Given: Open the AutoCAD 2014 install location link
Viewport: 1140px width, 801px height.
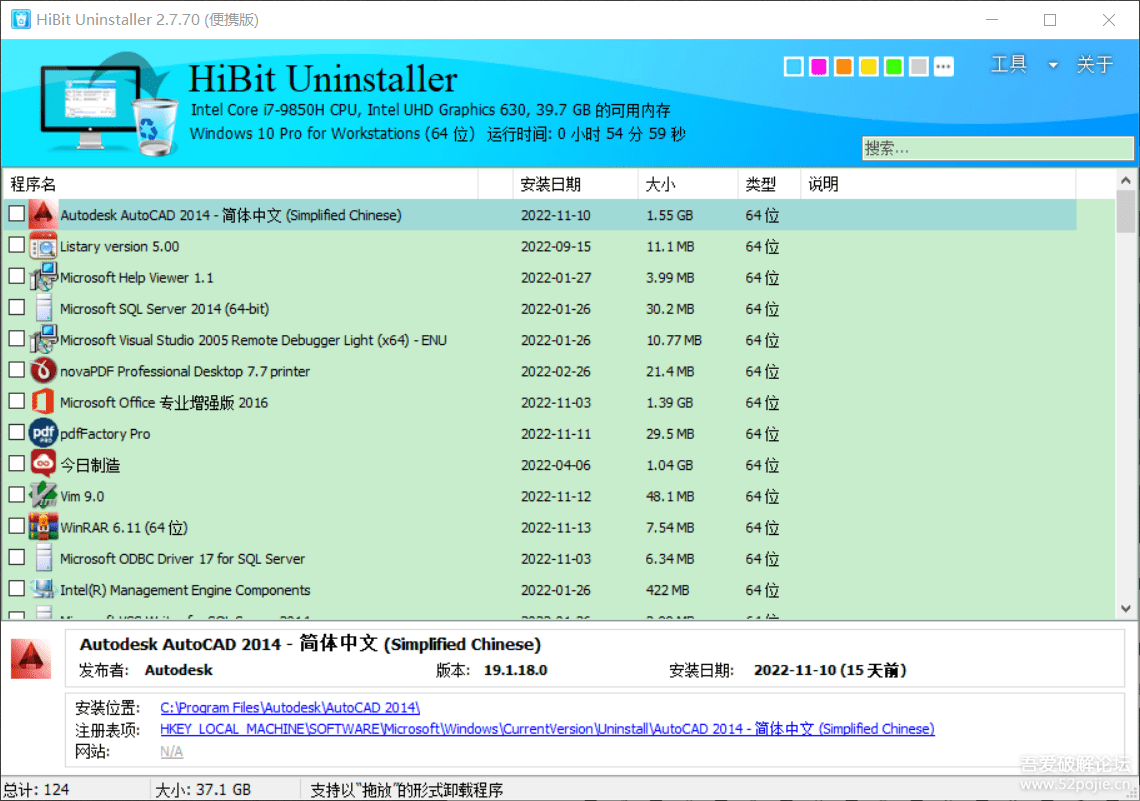Looking at the screenshot, I should (290, 708).
